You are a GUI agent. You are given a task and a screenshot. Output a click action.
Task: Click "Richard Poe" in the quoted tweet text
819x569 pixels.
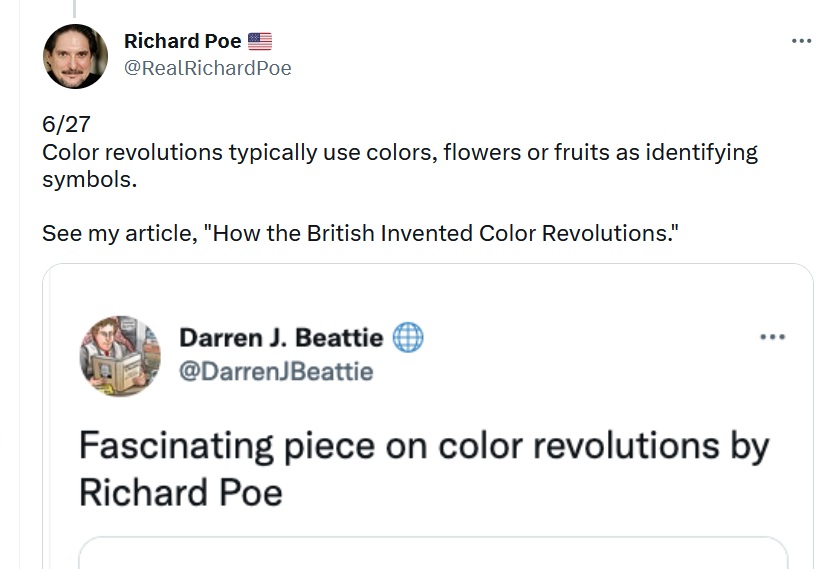click(180, 492)
